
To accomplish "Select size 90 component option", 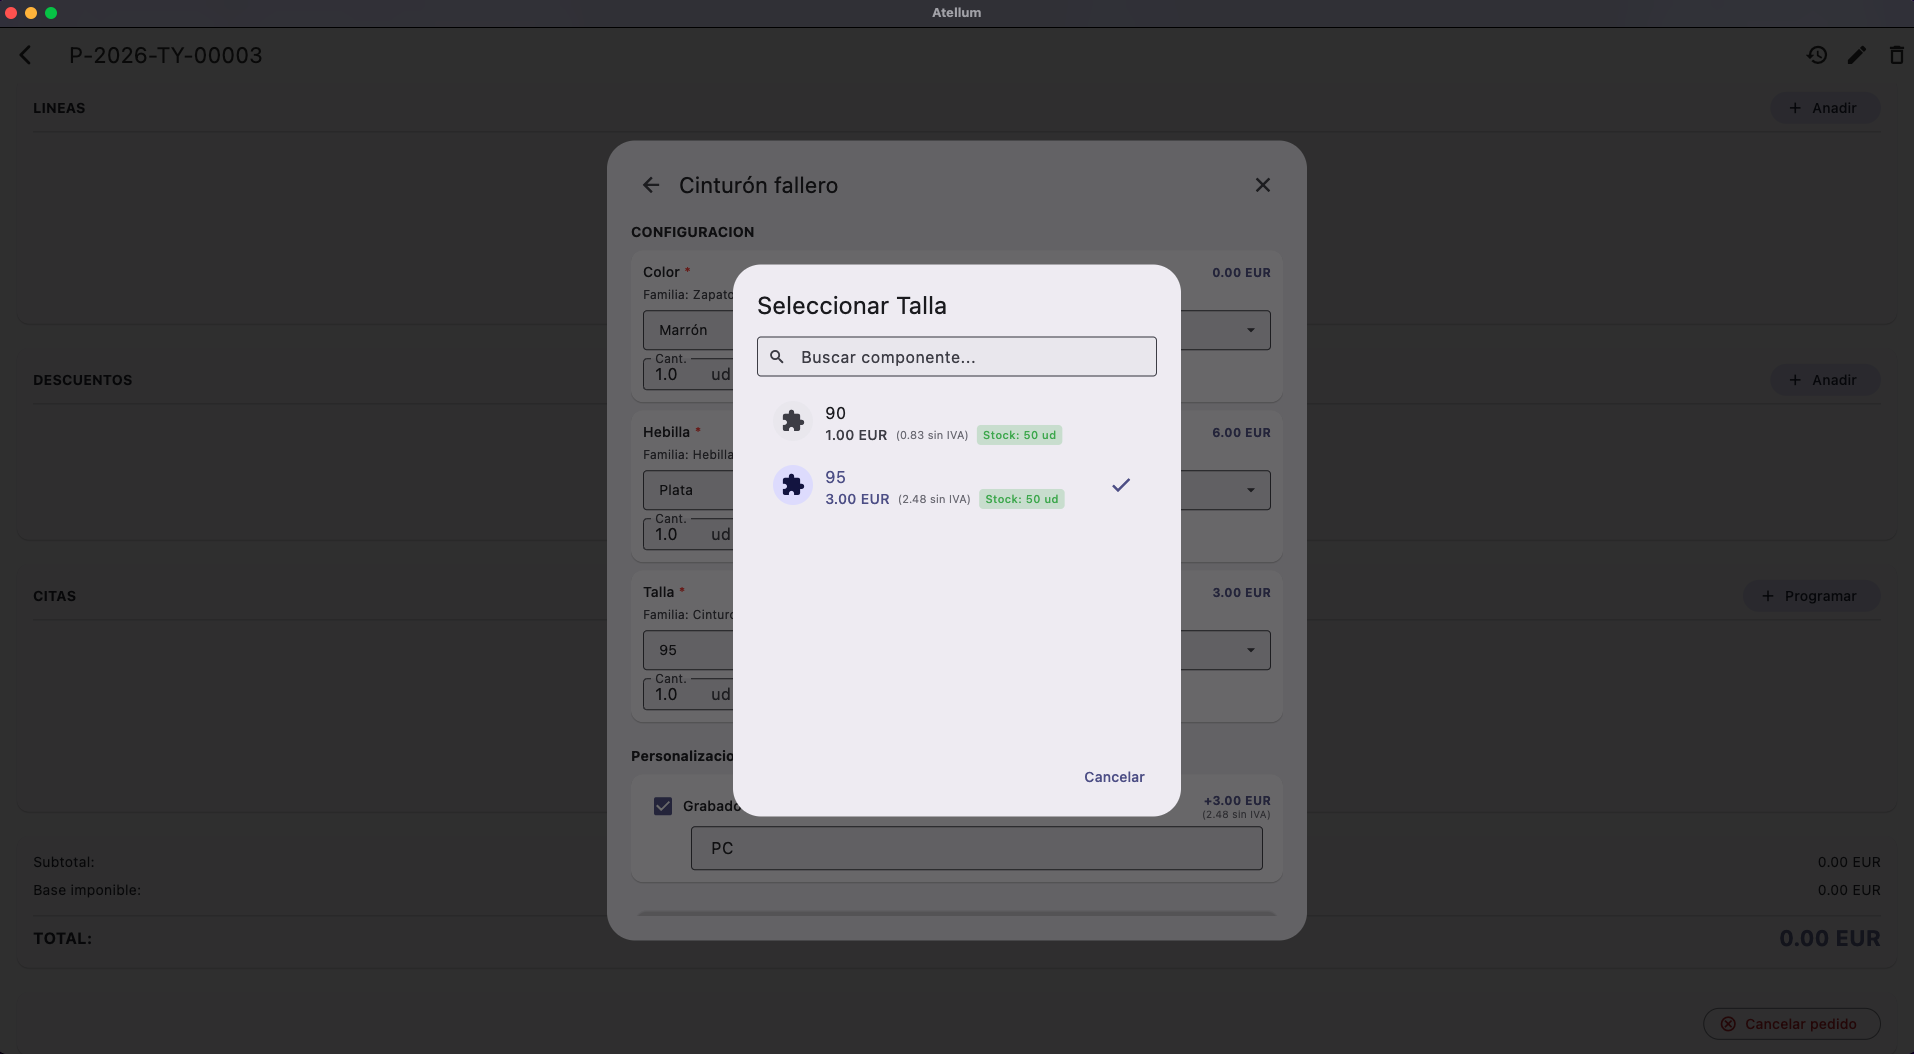I will [x=956, y=423].
